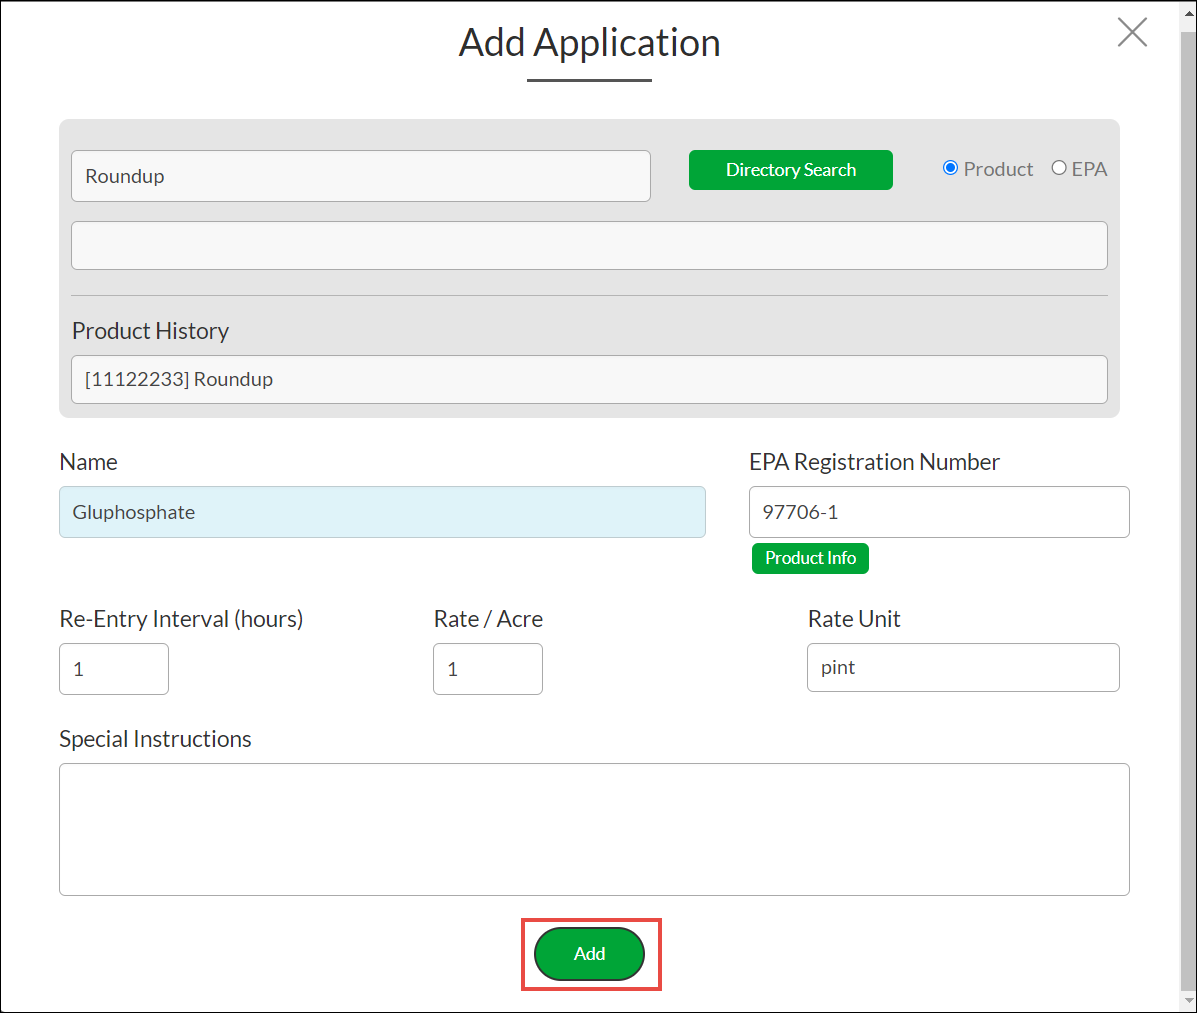The width and height of the screenshot is (1197, 1013).
Task: Open the empty results box below search
Action: [x=589, y=245]
